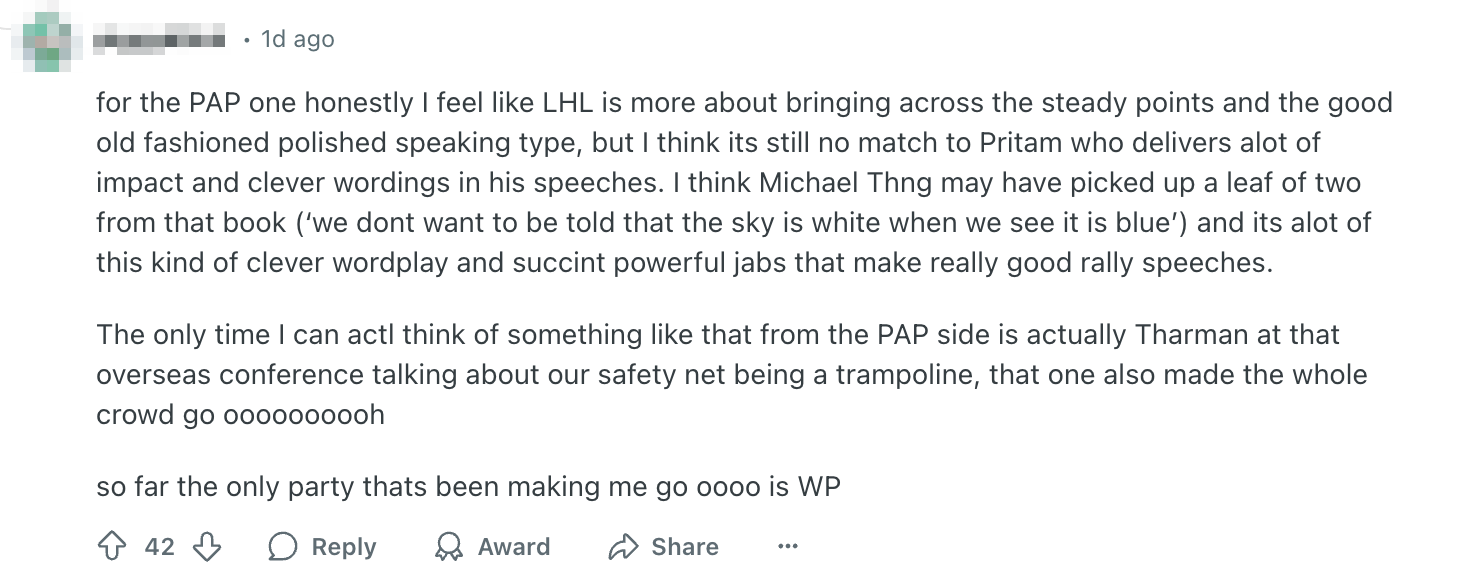Open the commenter's blurred avatar
Screen dimensions: 1472x584
pyautogui.click(x=47, y=39)
